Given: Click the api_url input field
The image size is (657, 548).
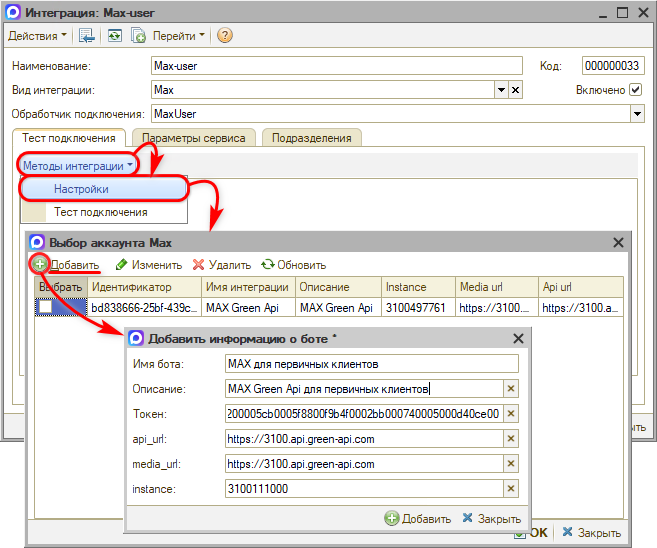Looking at the screenshot, I should click(364, 439).
